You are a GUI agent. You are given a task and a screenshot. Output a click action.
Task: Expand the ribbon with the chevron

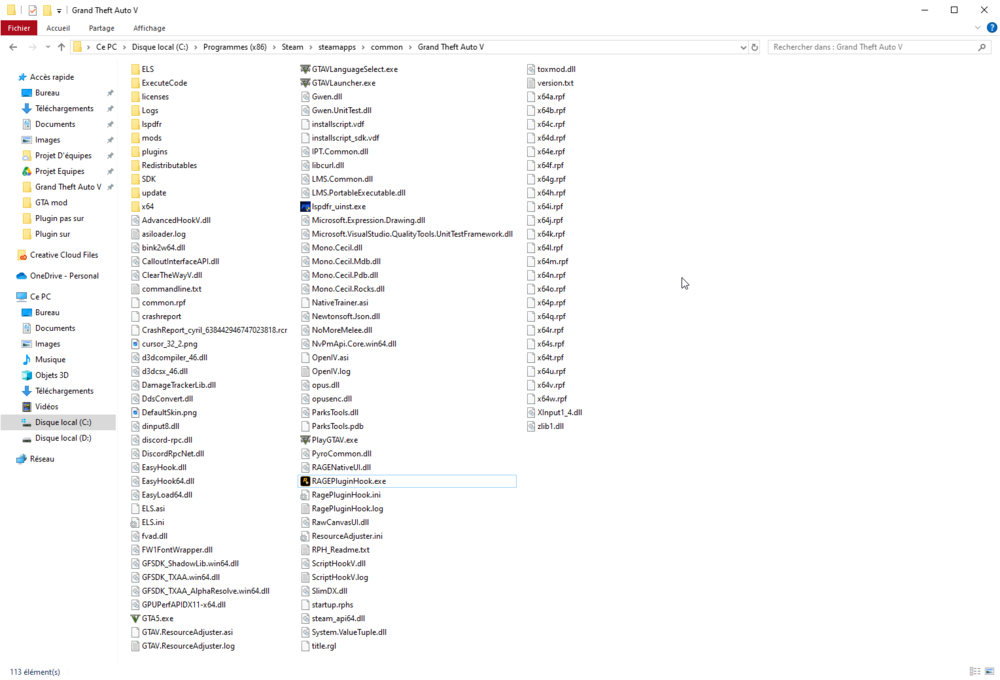pos(978,27)
